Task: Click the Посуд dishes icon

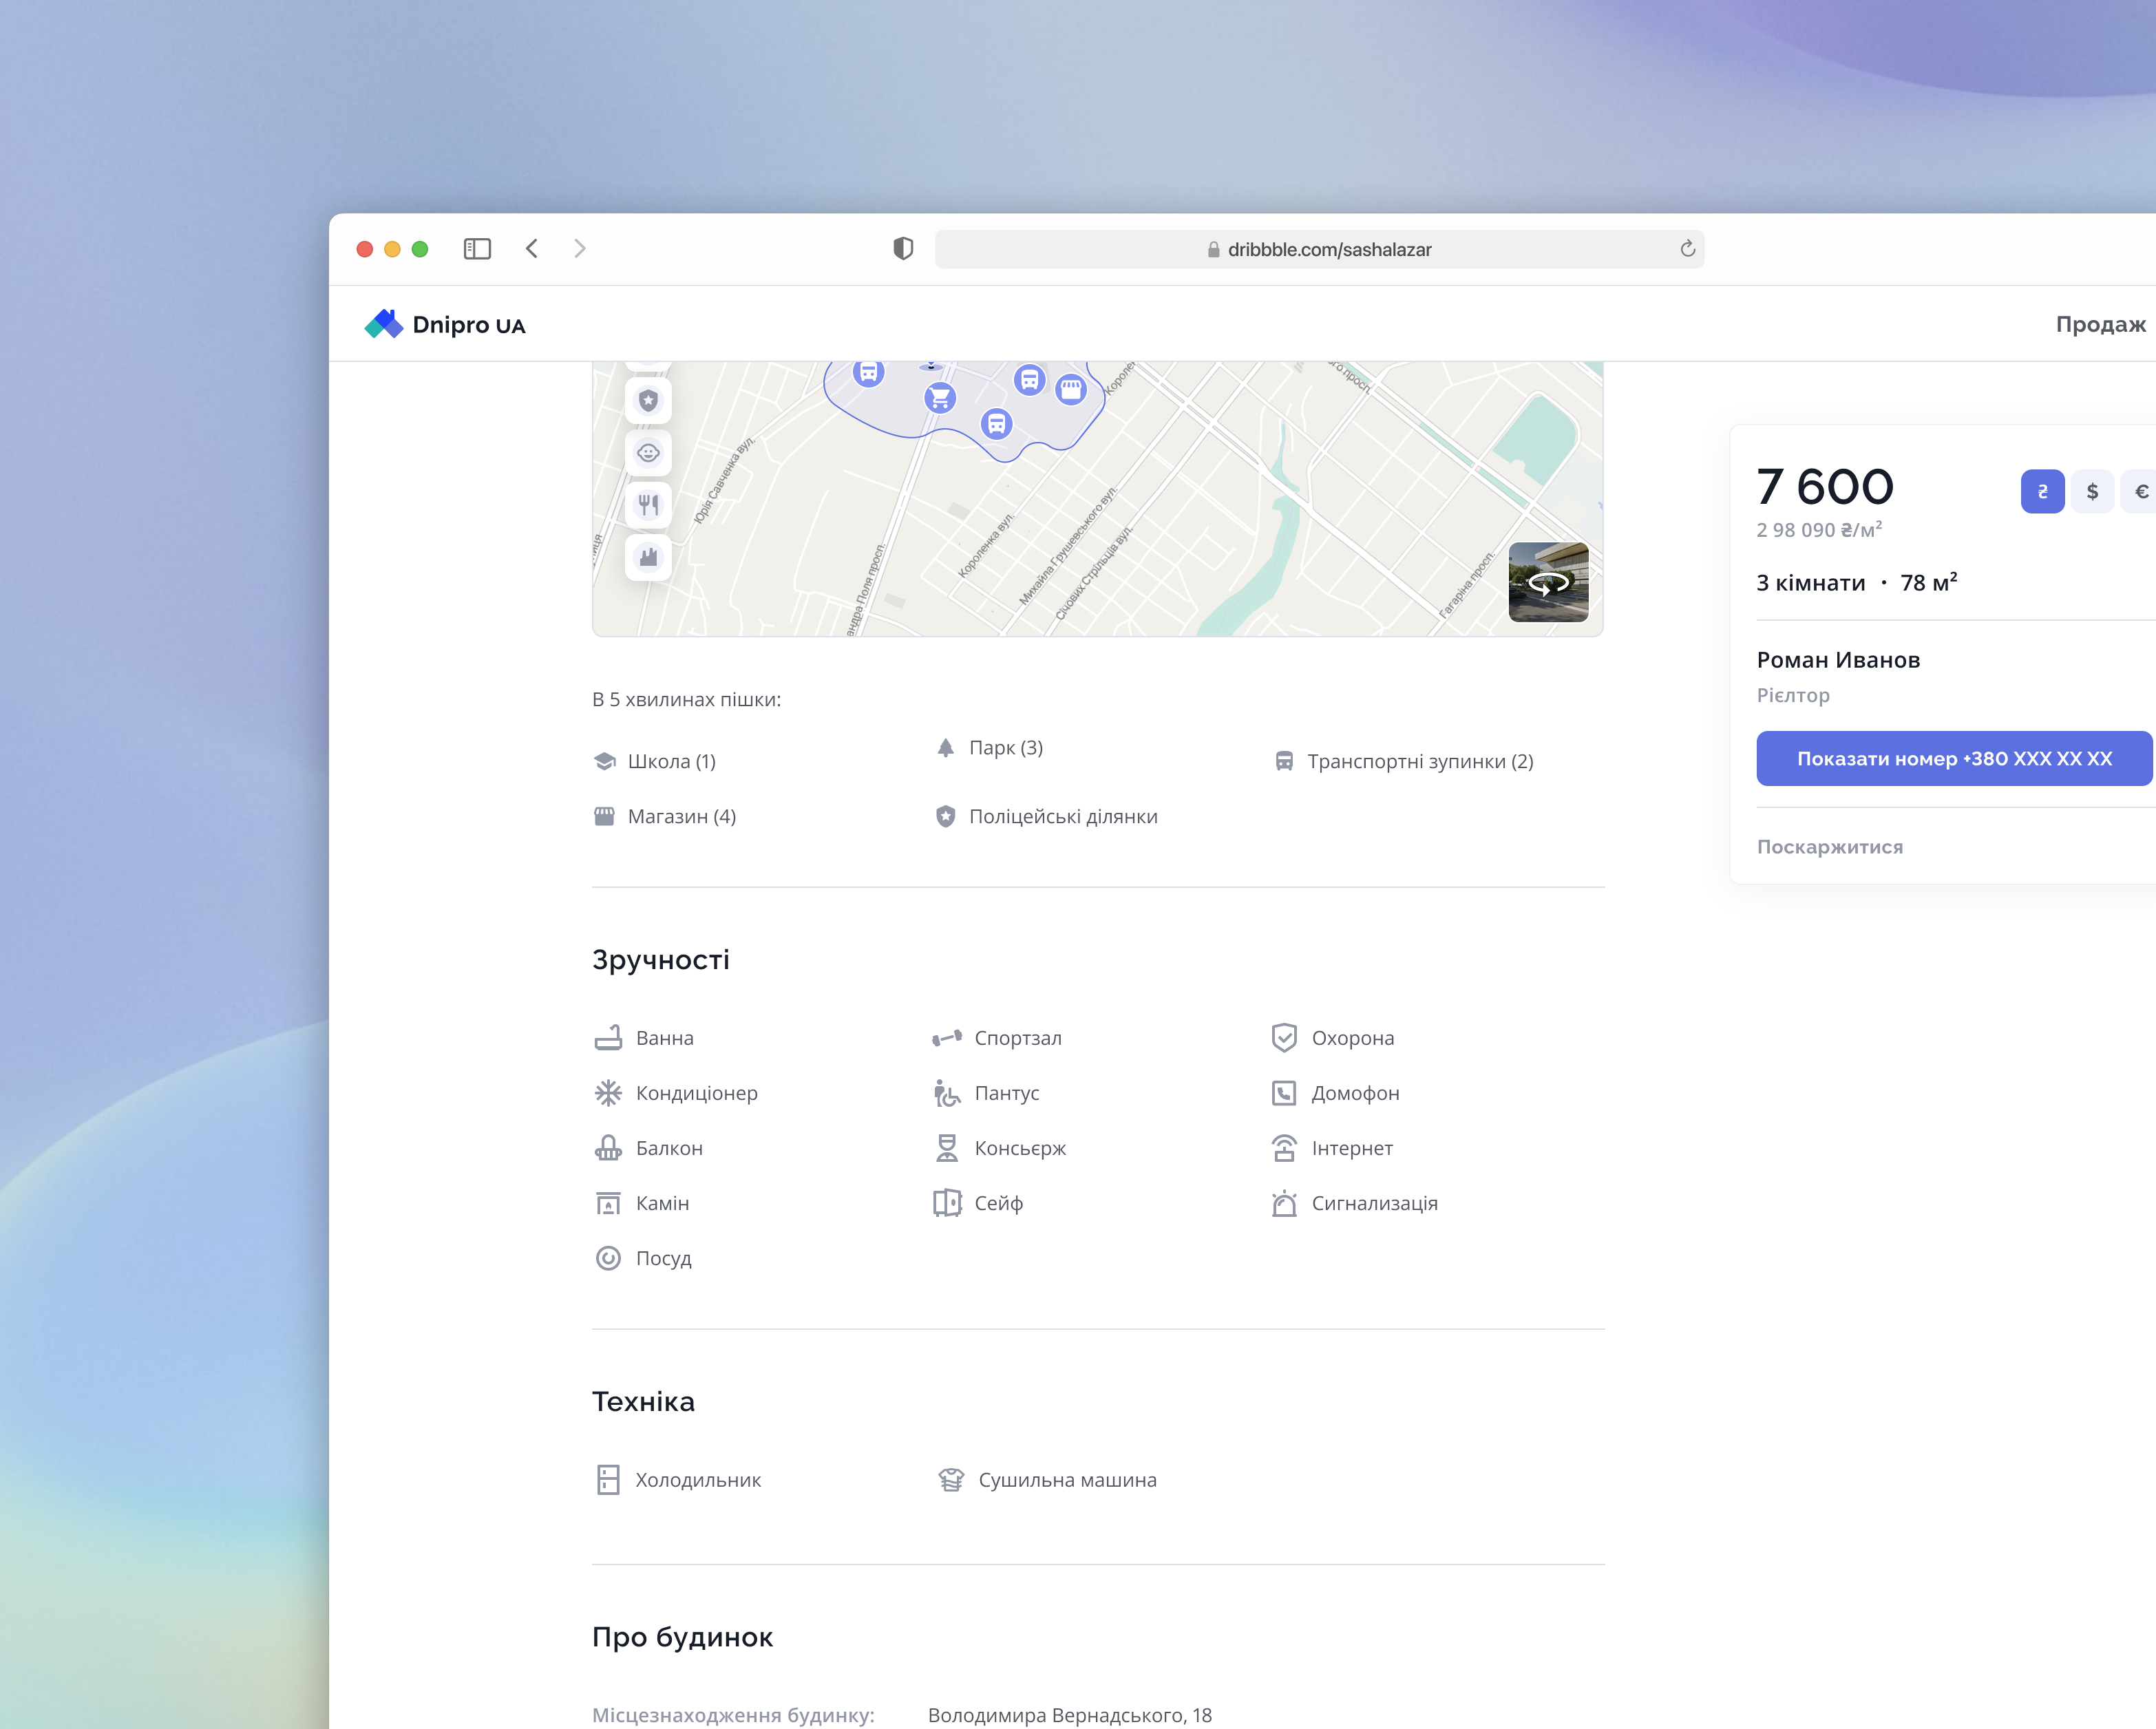Action: pyautogui.click(x=608, y=1258)
